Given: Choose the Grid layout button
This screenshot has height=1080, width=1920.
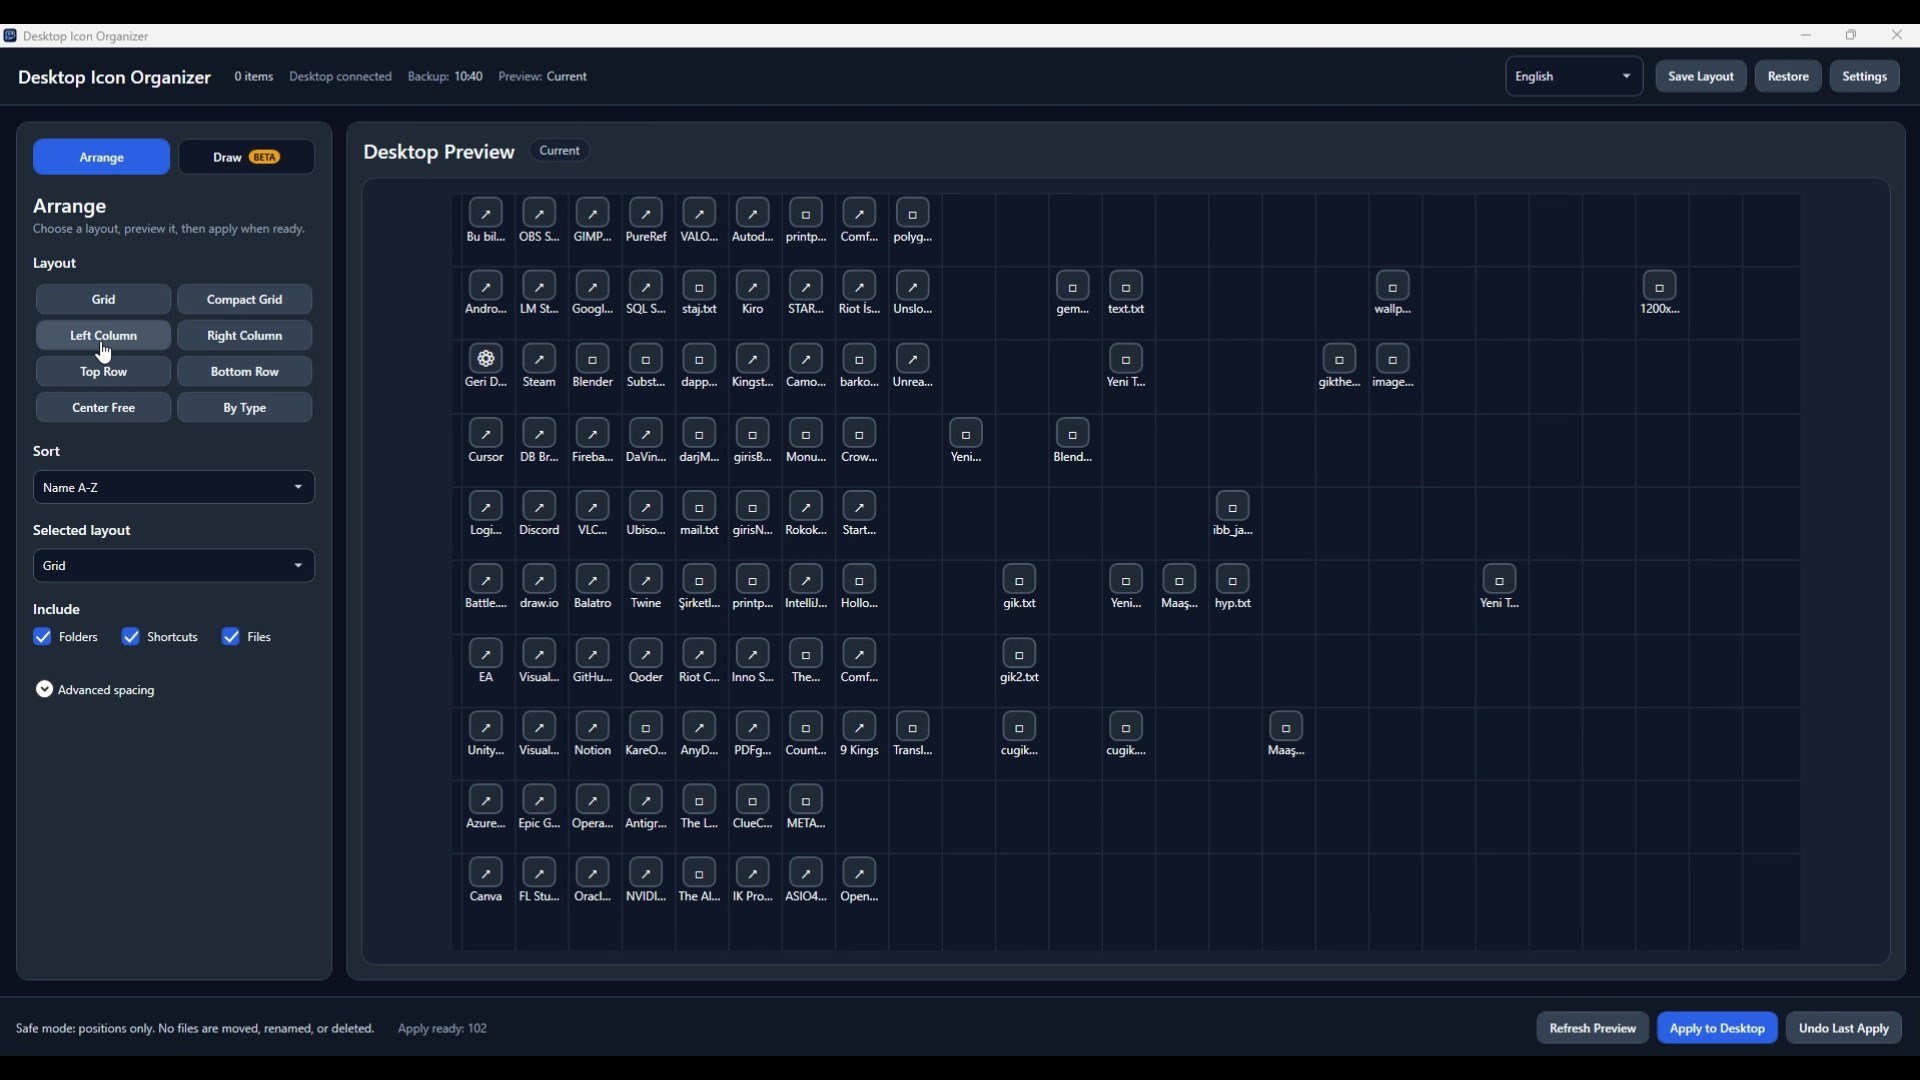Looking at the screenshot, I should point(104,300).
